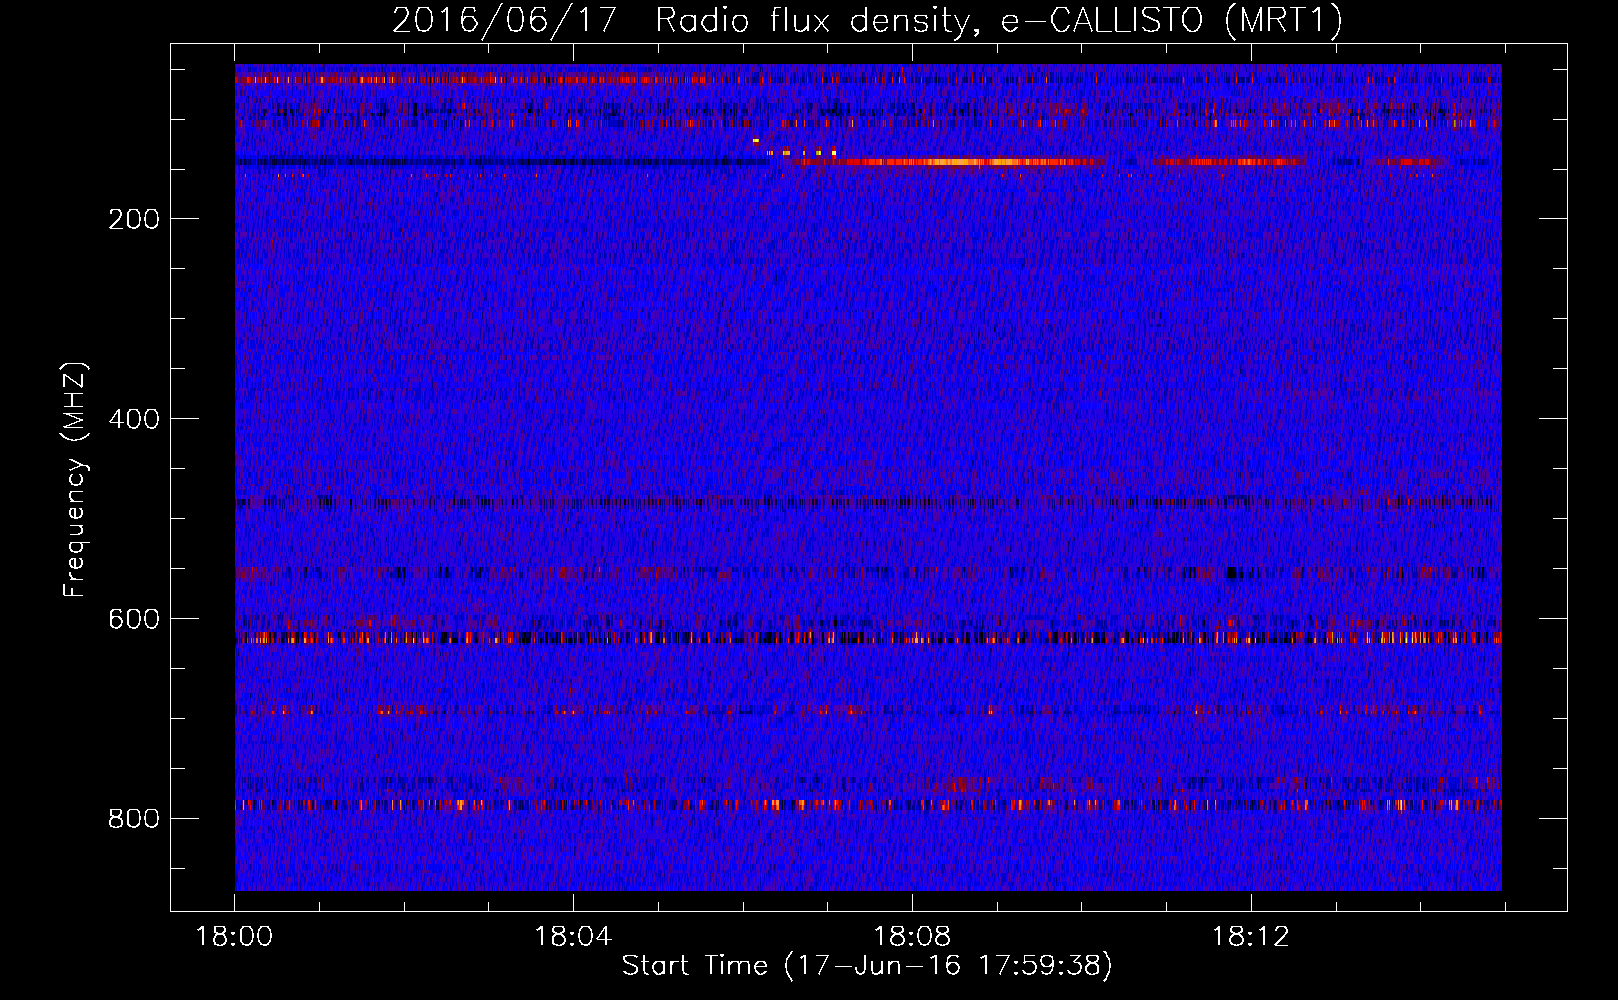Image resolution: width=1618 pixels, height=1000 pixels.
Task: Click the '18:00' time axis label
Action: 235,937
